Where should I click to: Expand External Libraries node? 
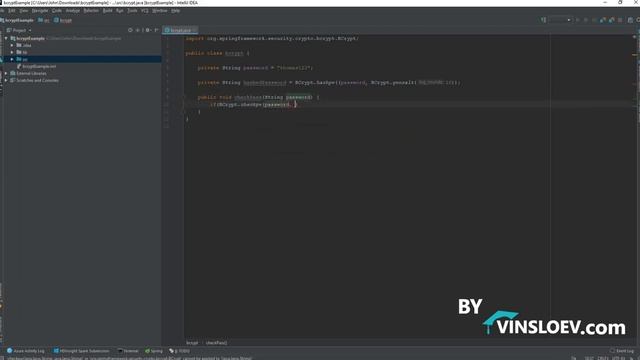tap(6, 73)
